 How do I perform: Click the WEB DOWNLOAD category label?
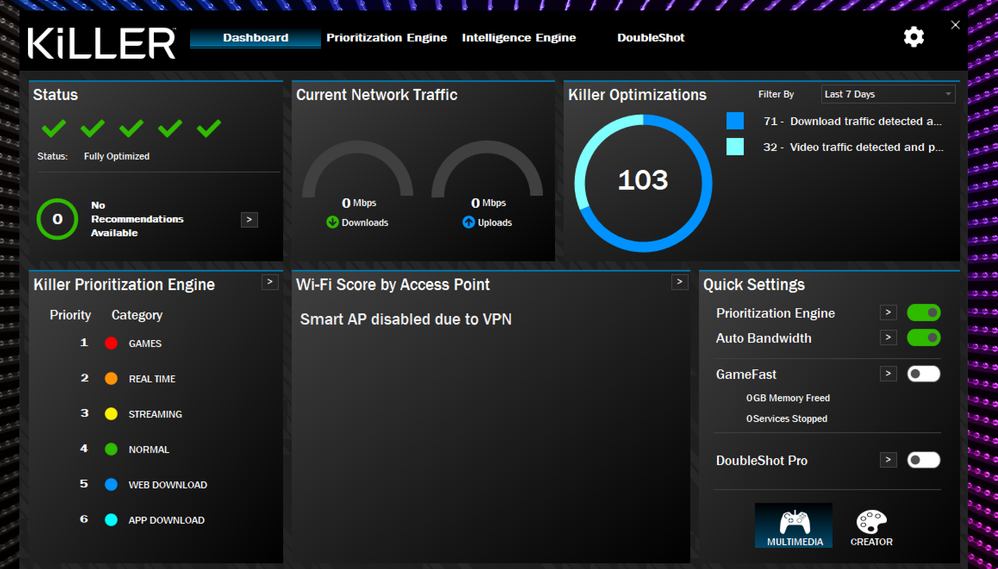(x=168, y=485)
